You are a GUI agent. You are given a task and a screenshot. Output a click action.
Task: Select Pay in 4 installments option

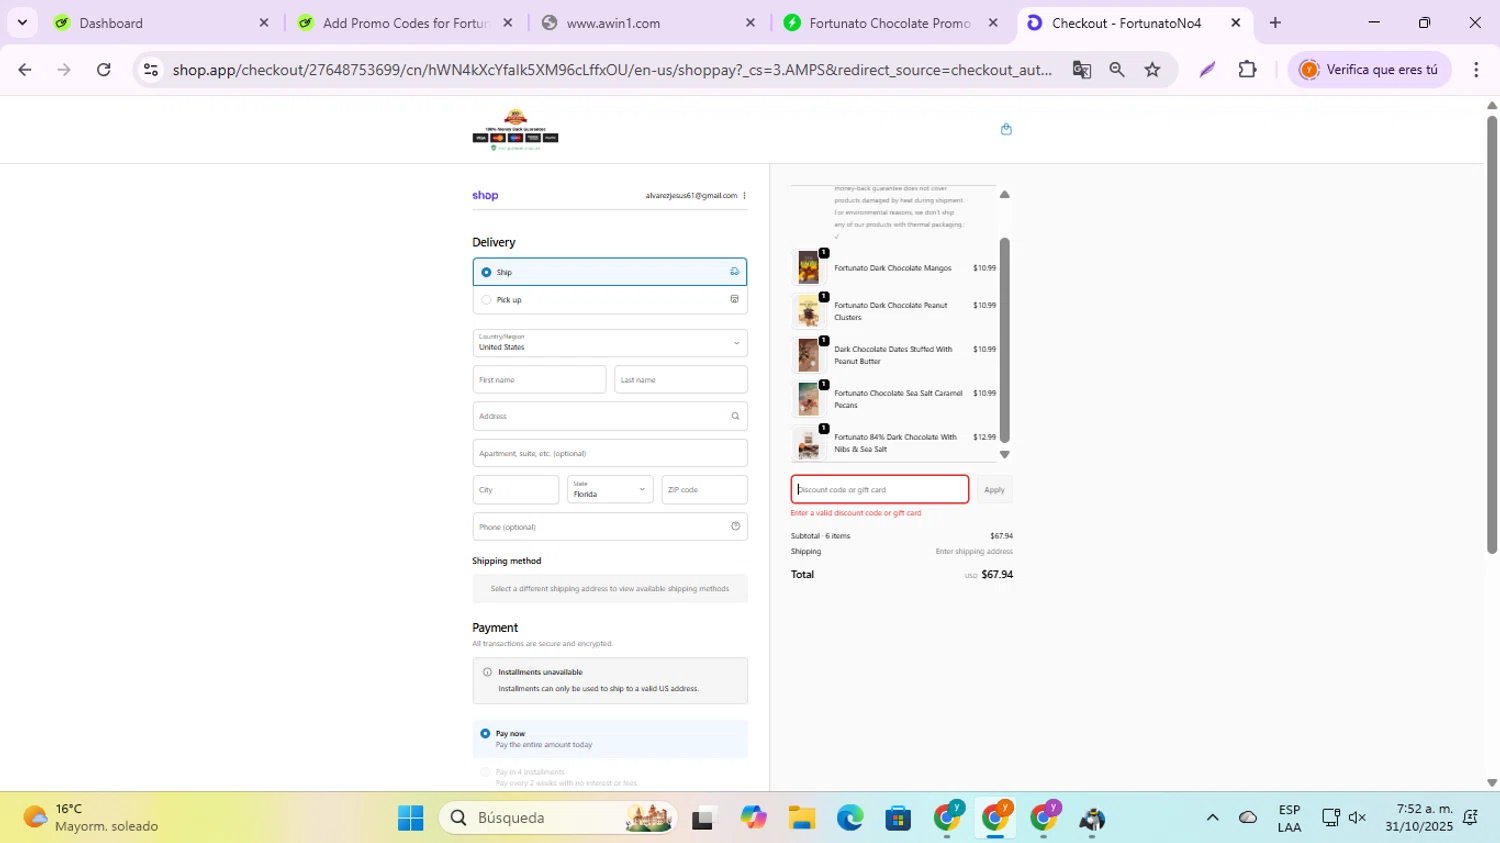coord(610,777)
